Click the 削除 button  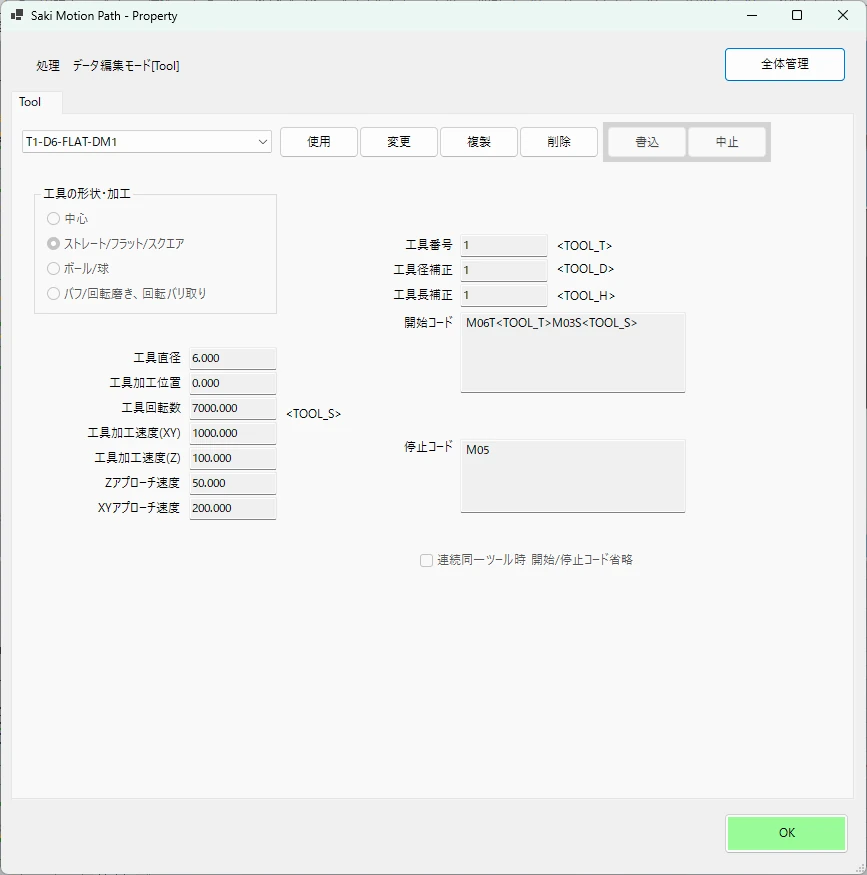558,142
